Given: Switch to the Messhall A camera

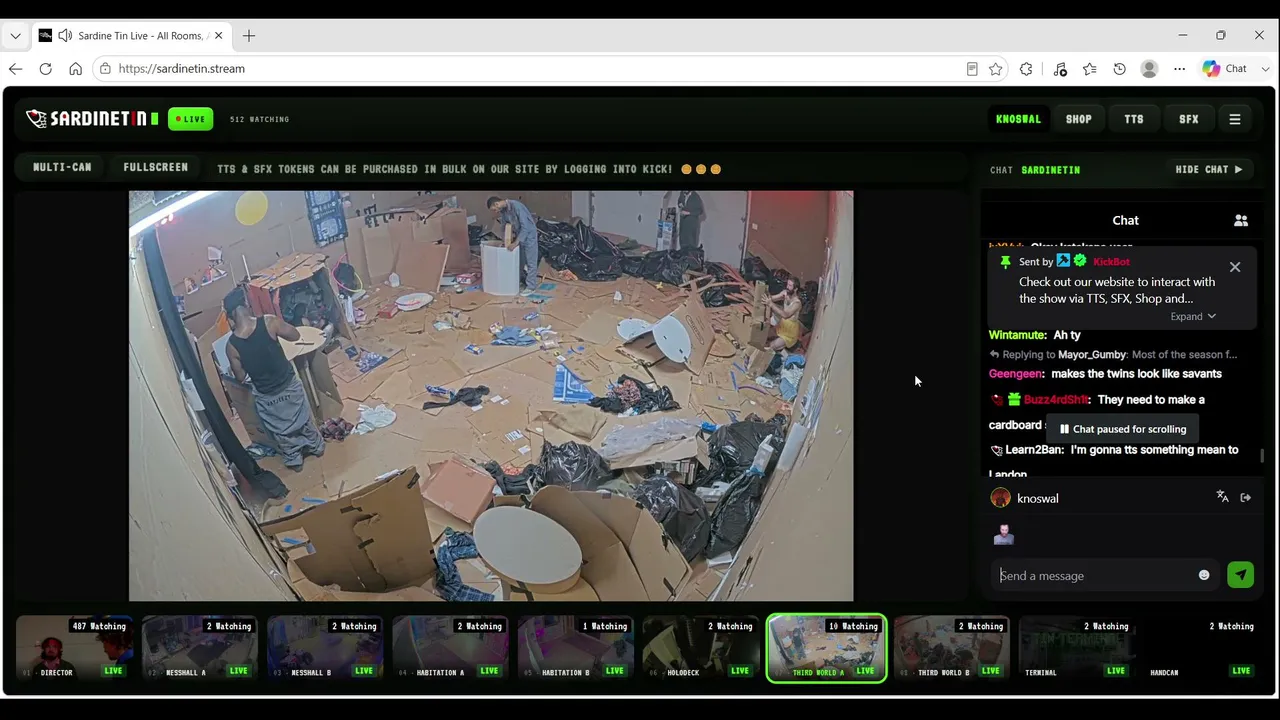Looking at the screenshot, I should coord(199,649).
